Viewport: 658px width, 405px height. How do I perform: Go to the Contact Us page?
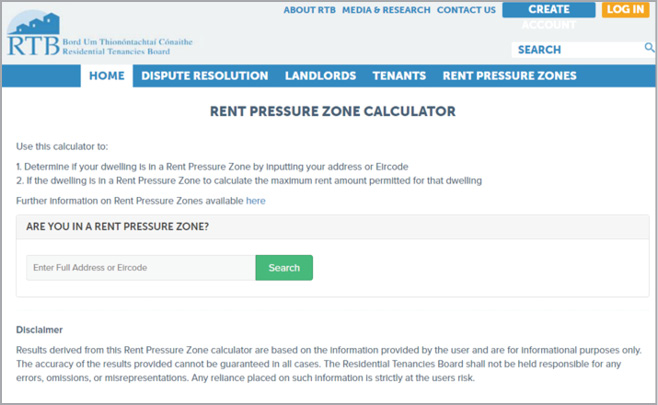click(466, 10)
